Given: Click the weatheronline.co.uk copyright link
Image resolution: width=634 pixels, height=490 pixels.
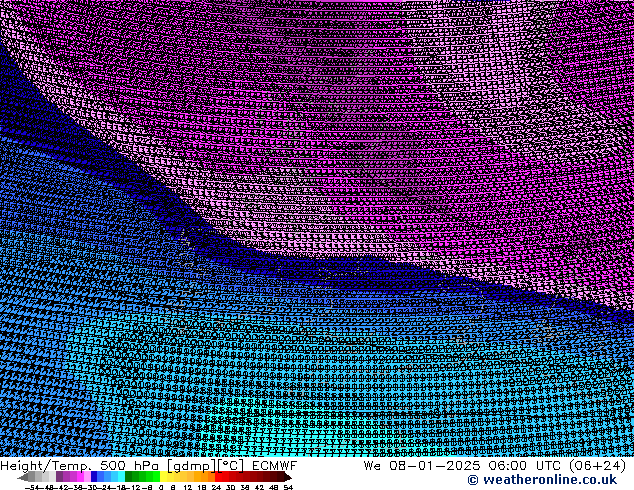Looking at the screenshot, I should tap(542, 480).
